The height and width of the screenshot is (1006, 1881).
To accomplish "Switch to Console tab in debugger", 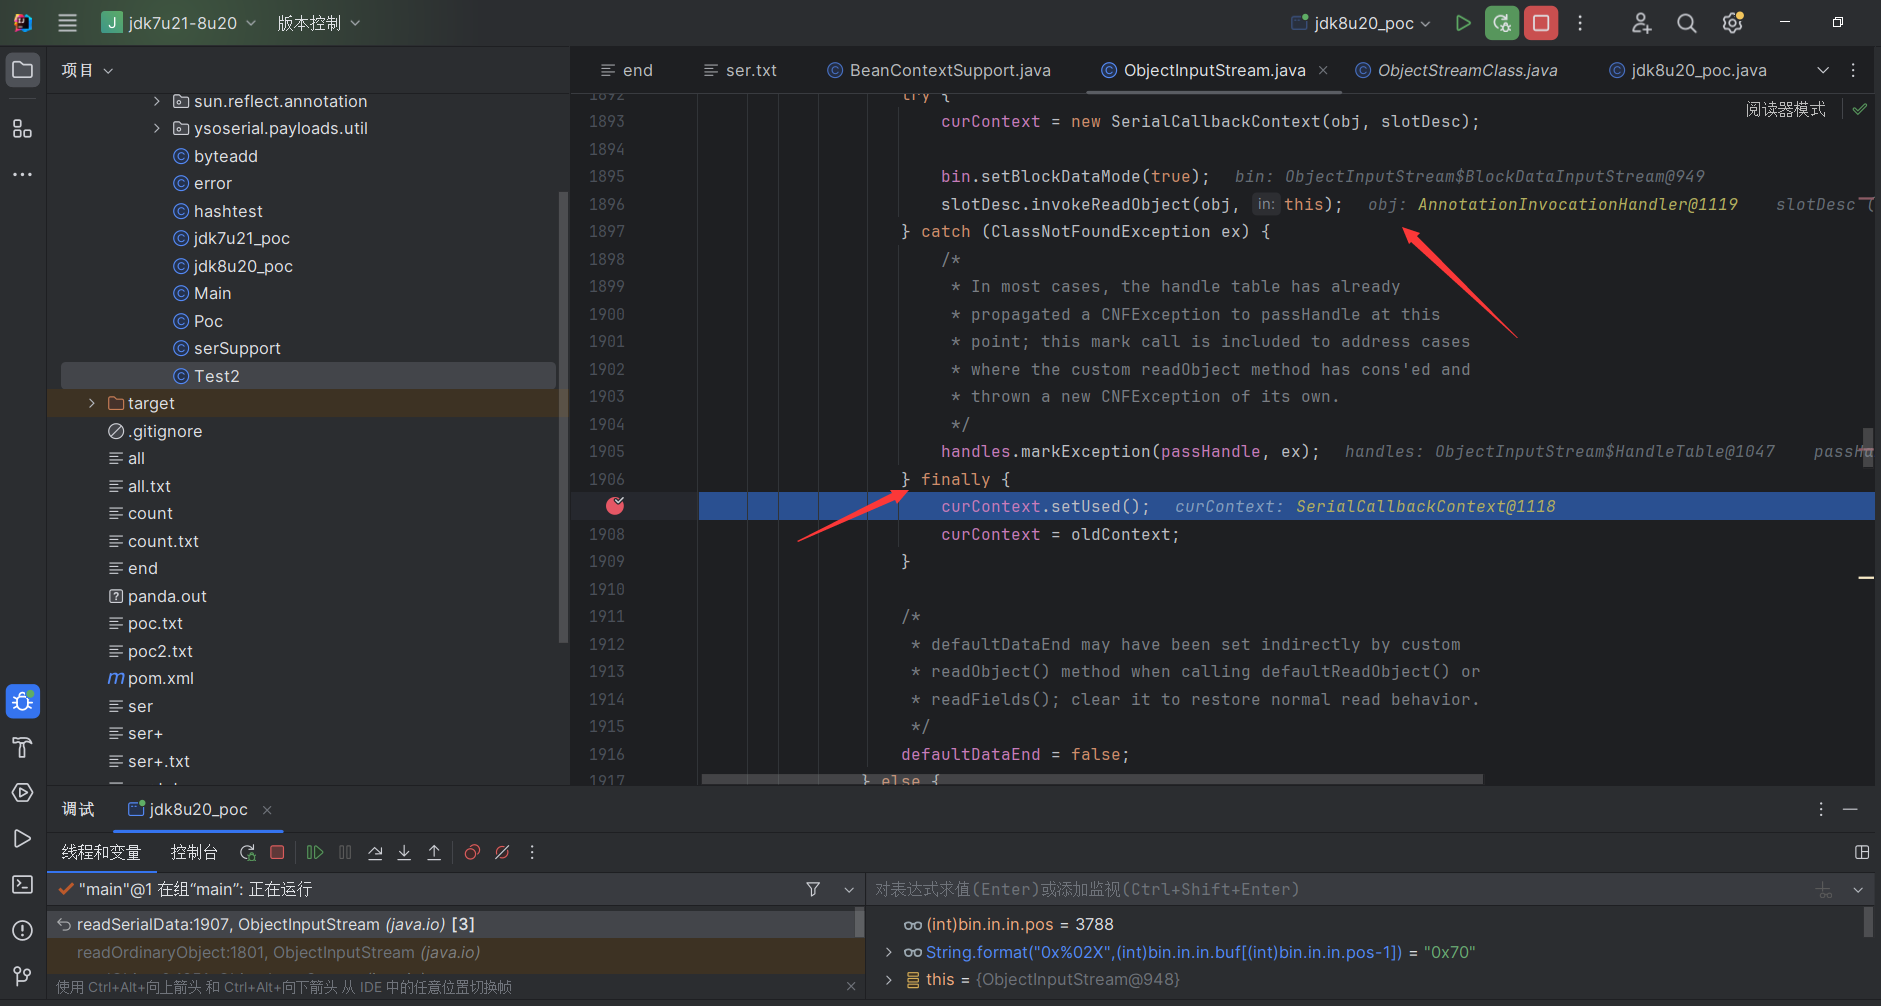I will tap(194, 852).
